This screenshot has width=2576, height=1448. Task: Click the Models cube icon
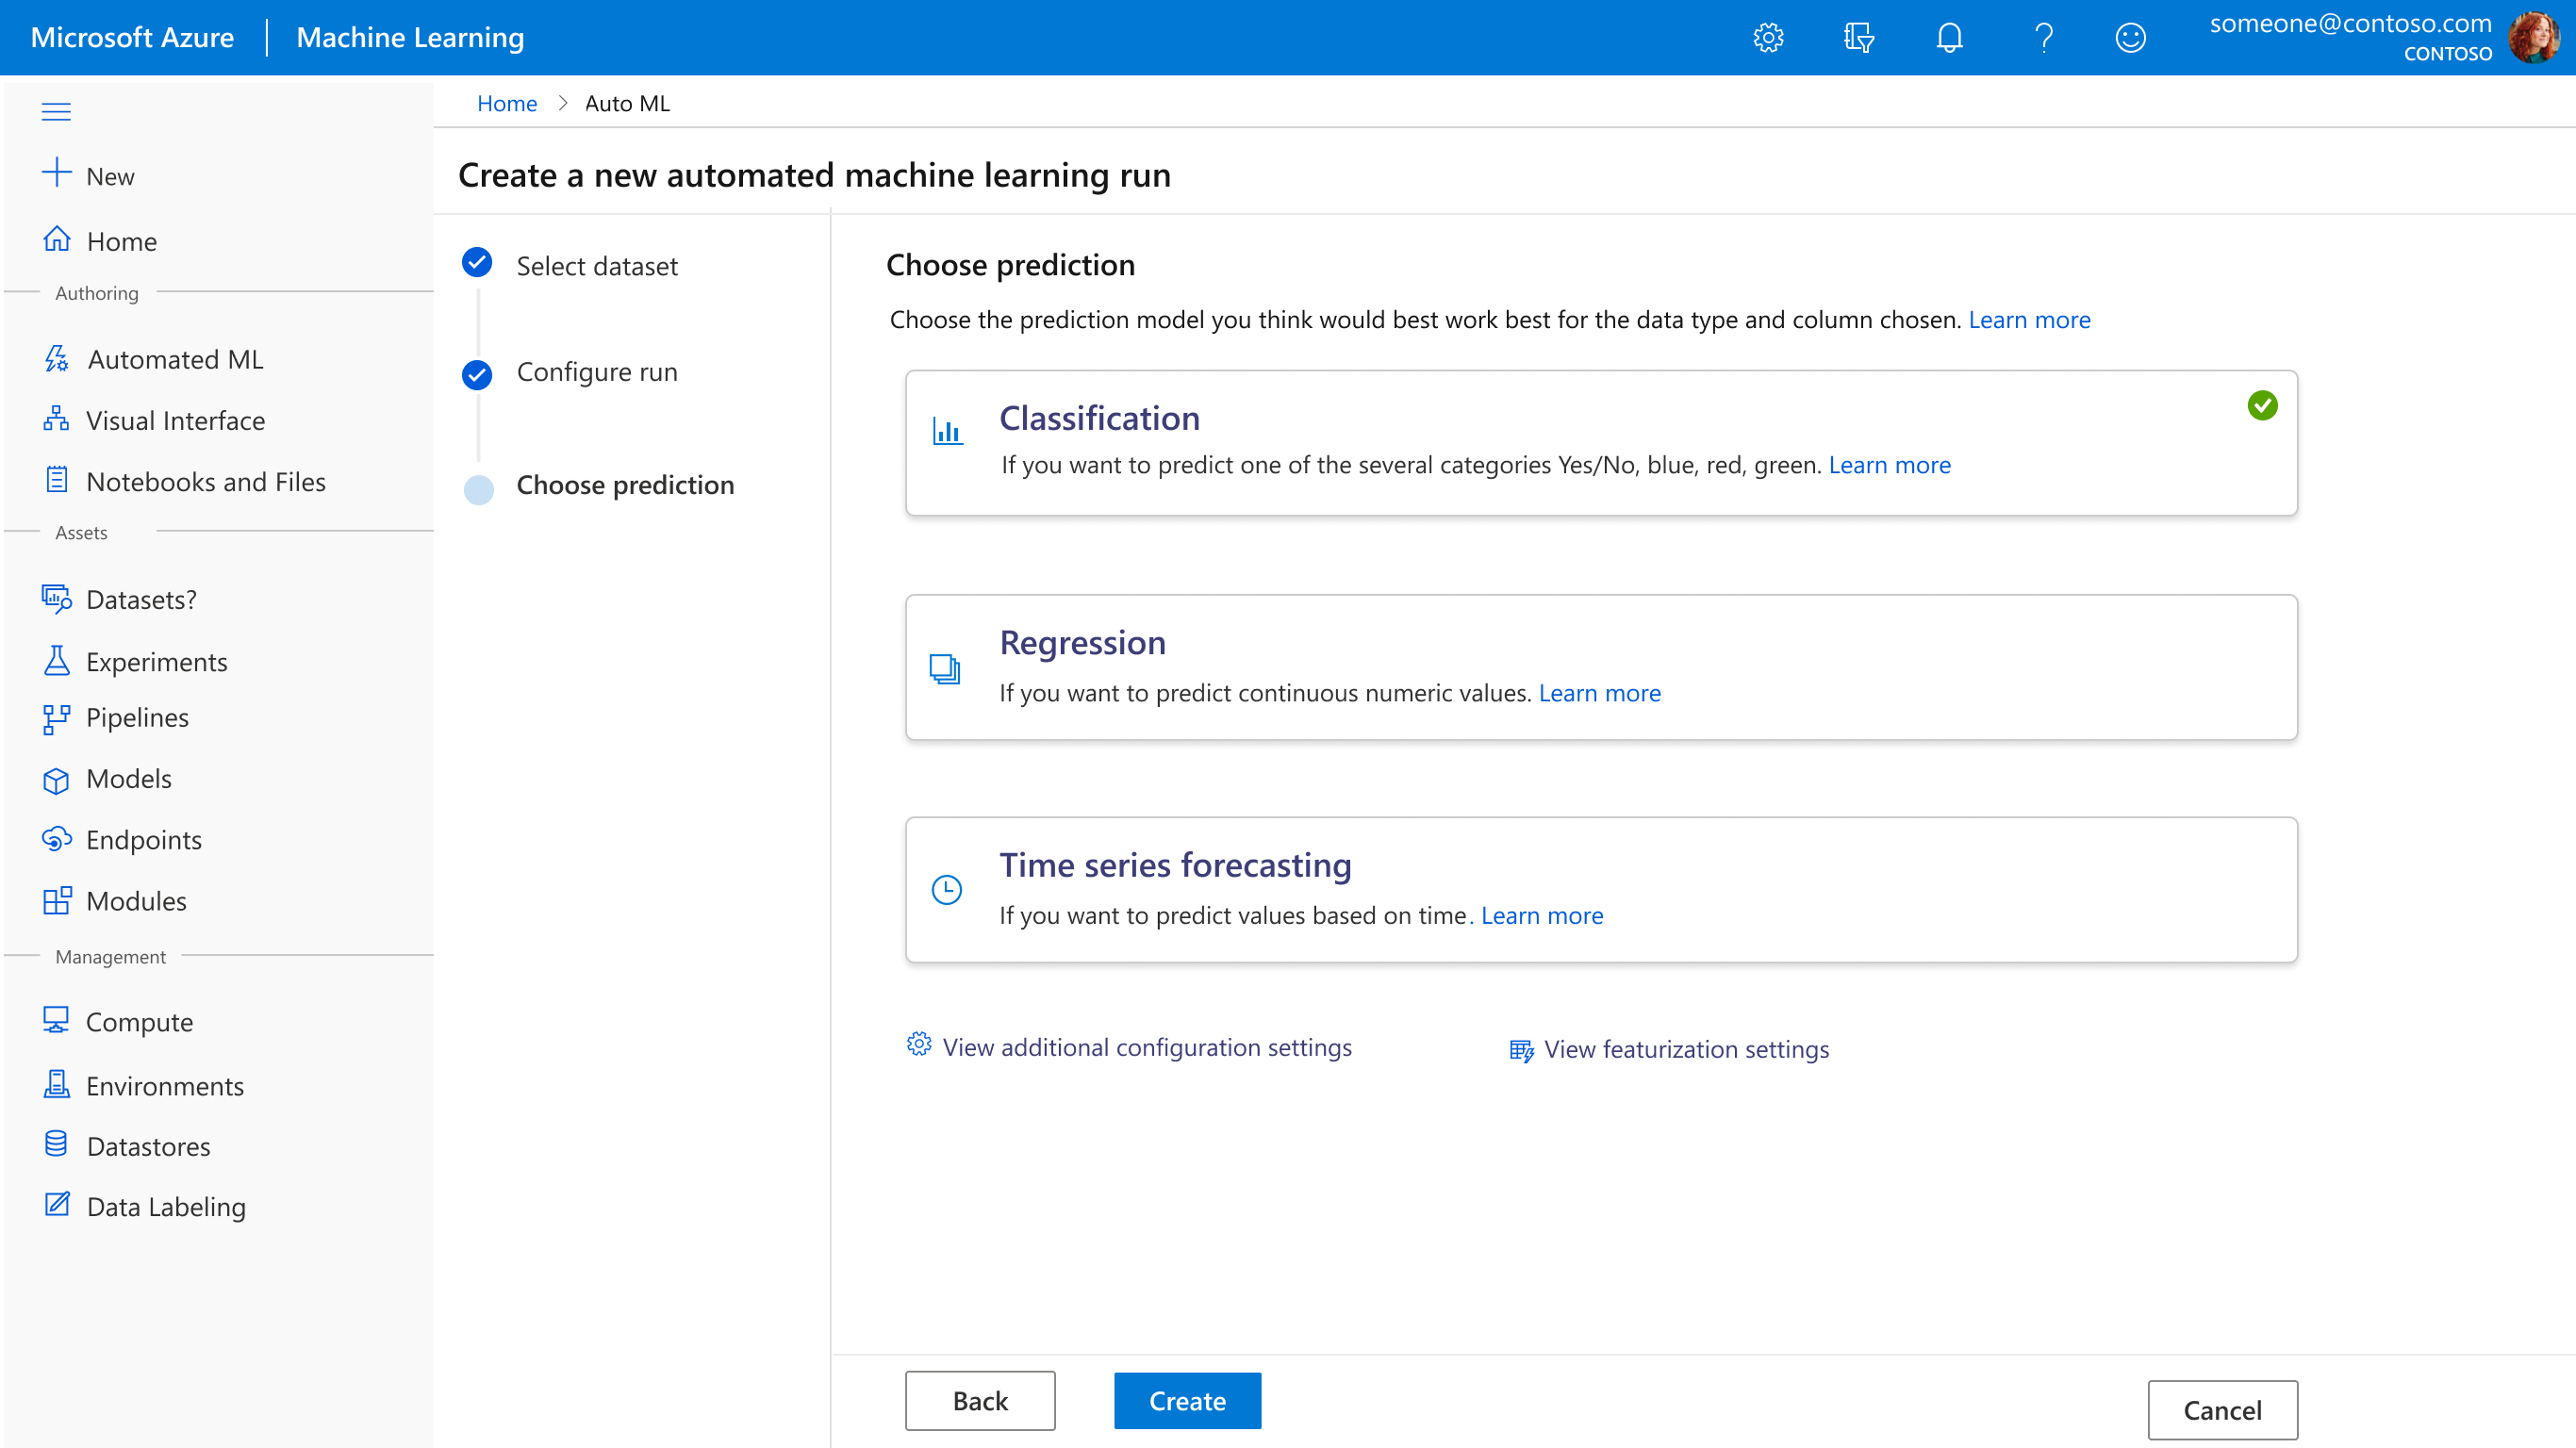click(x=57, y=780)
